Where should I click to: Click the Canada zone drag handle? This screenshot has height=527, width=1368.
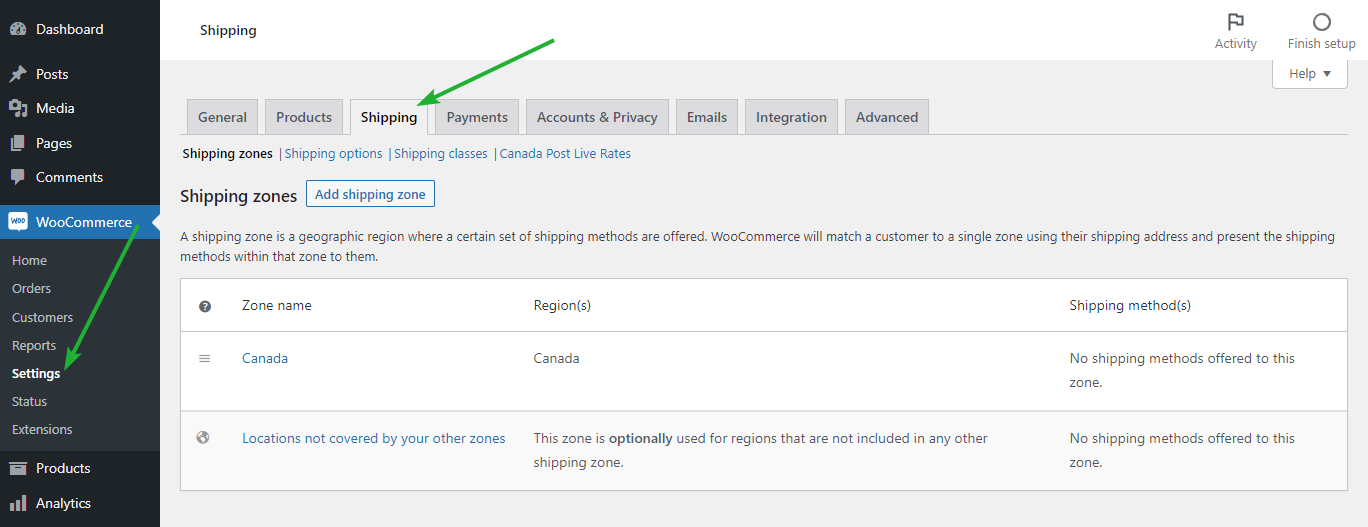205,358
